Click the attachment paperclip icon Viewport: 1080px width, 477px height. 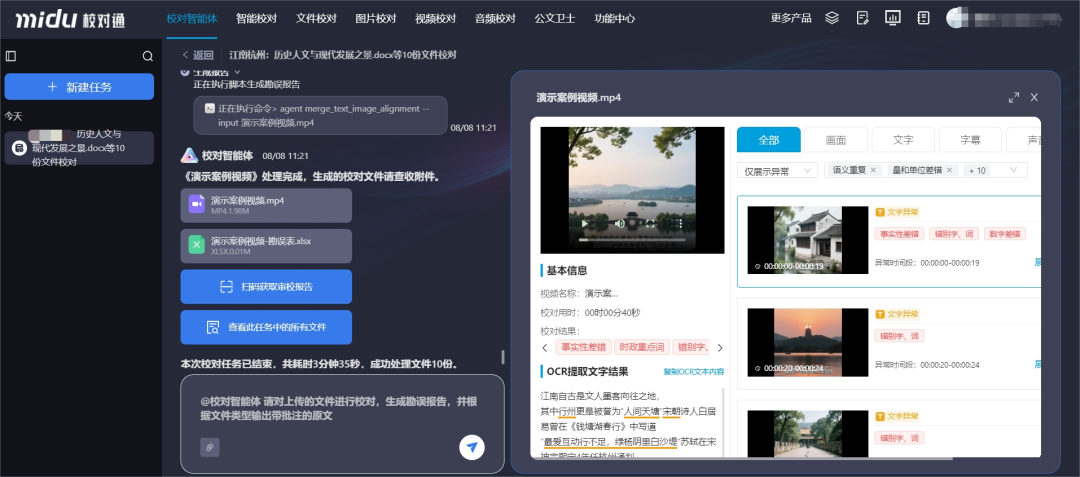210,447
